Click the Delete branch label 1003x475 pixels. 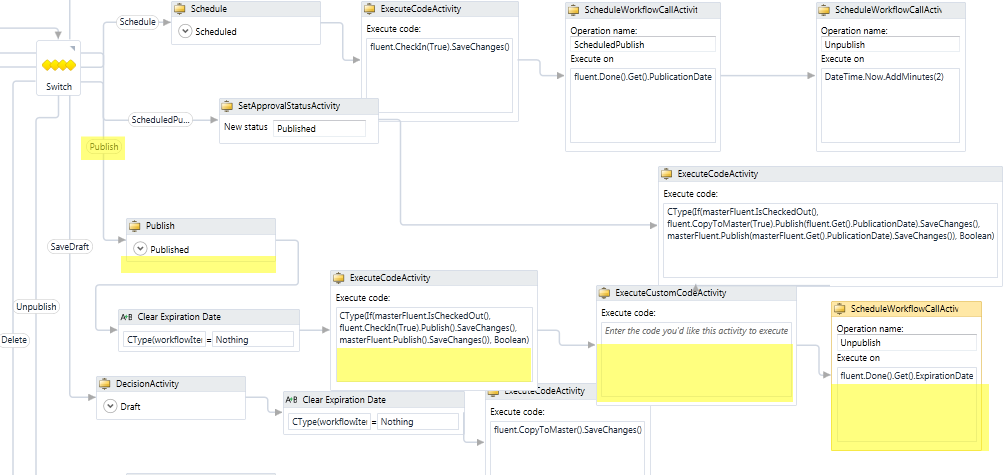(14, 340)
